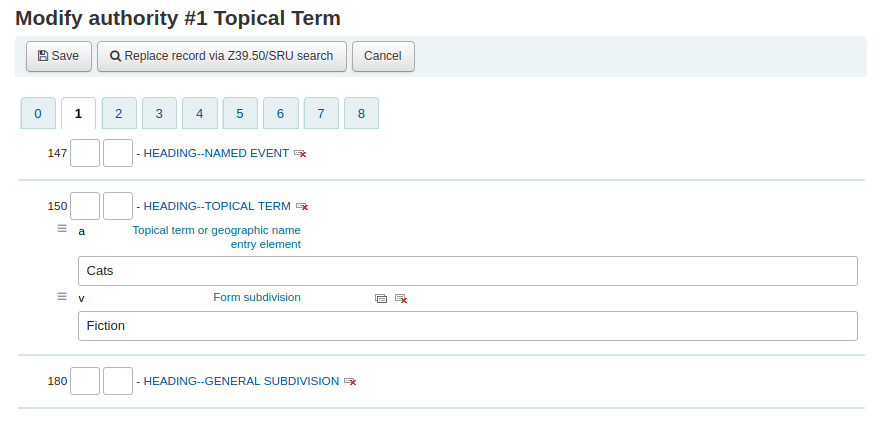Viewport: 882px width, 424px height.
Task: Select tab 8
Action: pos(361,114)
